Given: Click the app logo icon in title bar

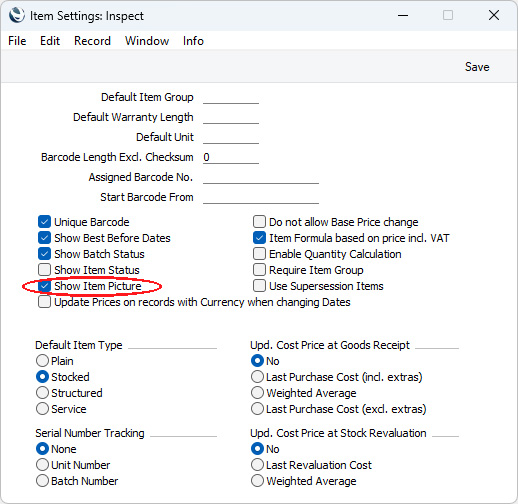Looking at the screenshot, I should coord(17,15).
